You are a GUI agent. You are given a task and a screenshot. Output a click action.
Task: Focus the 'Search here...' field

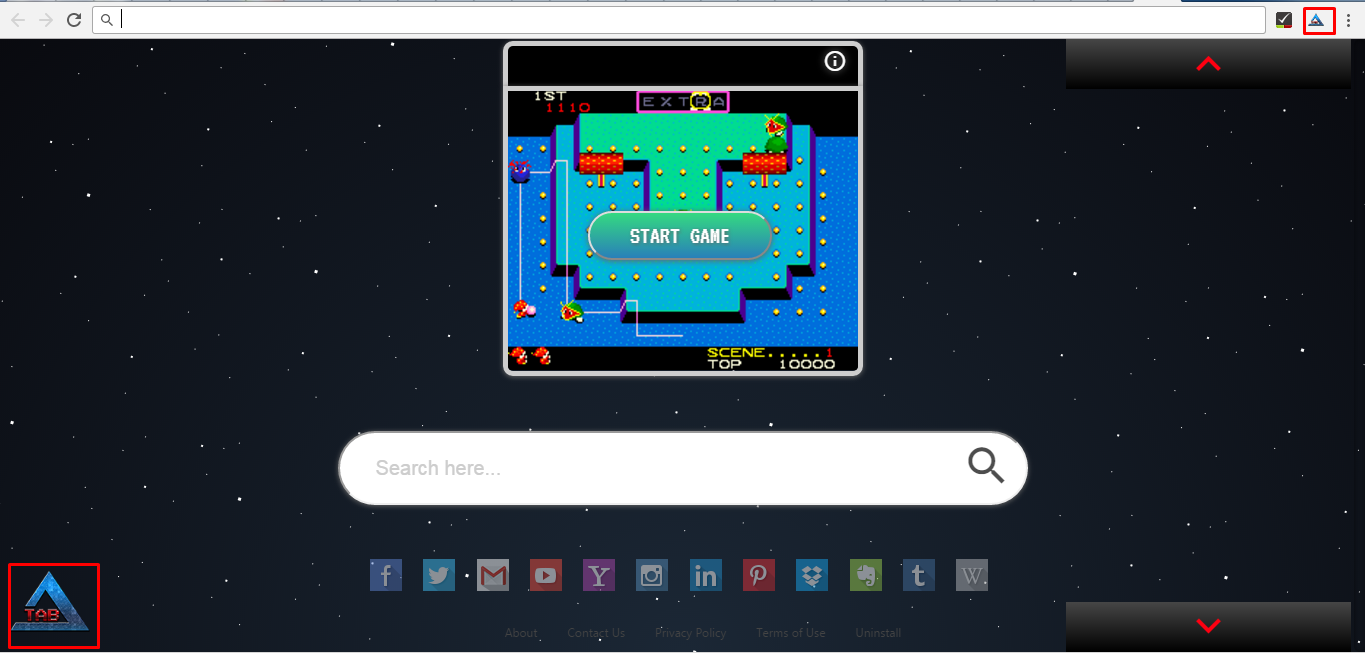[x=683, y=468]
